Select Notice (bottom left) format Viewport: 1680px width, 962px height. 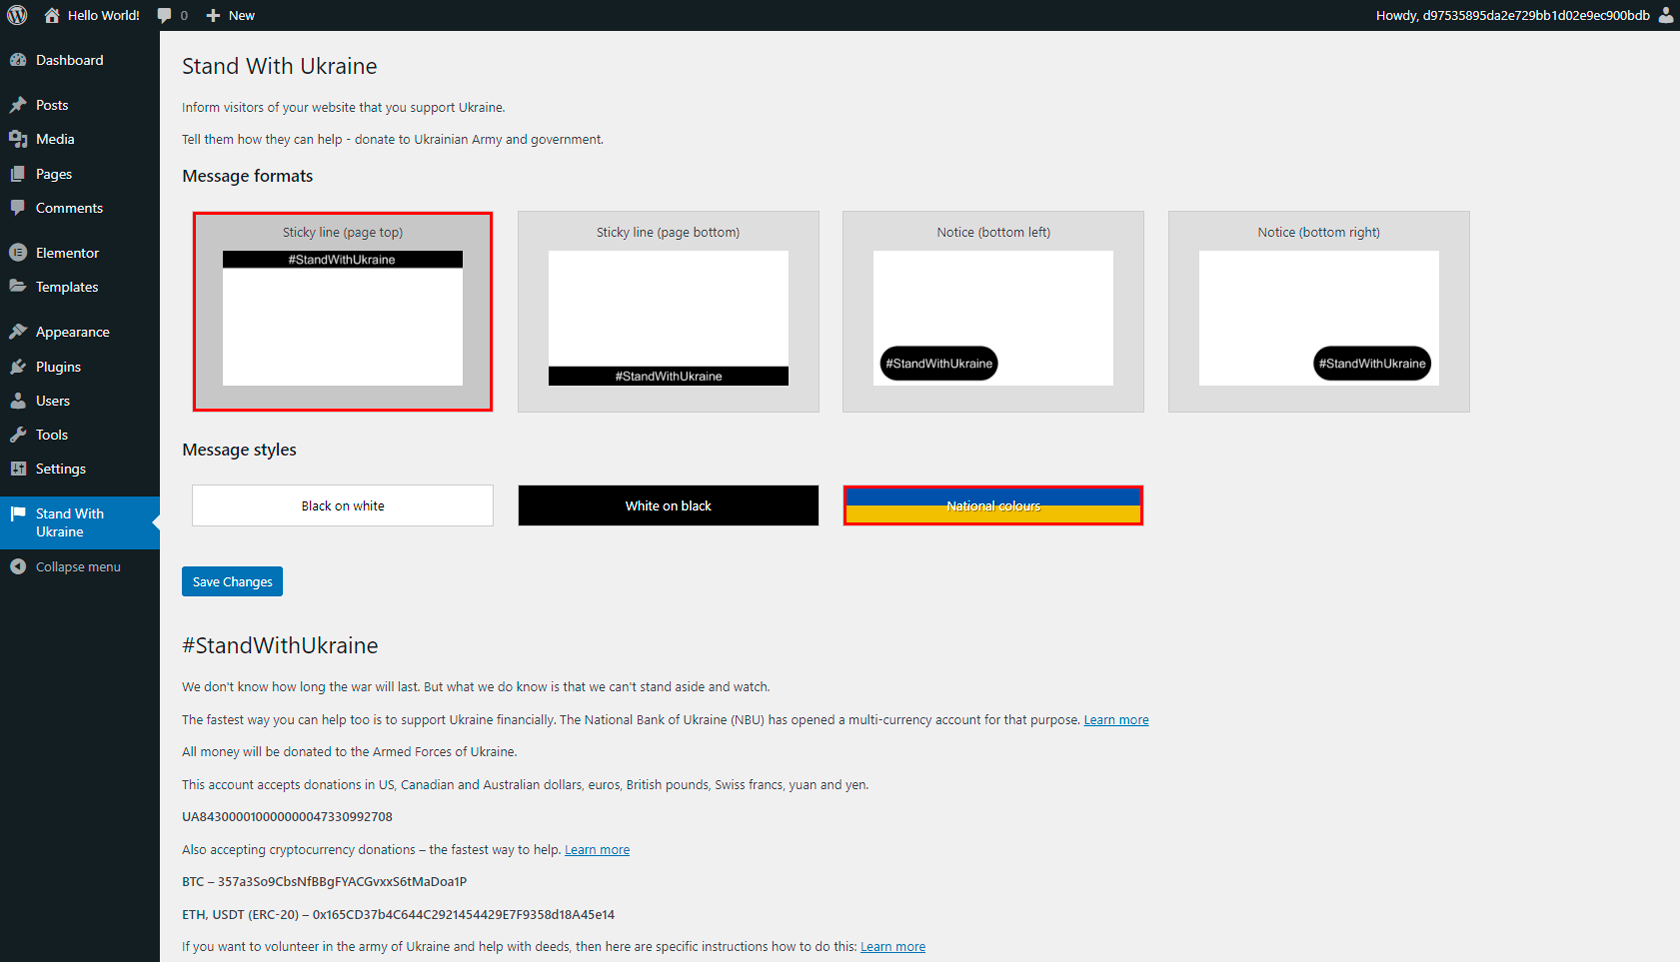[x=993, y=311]
